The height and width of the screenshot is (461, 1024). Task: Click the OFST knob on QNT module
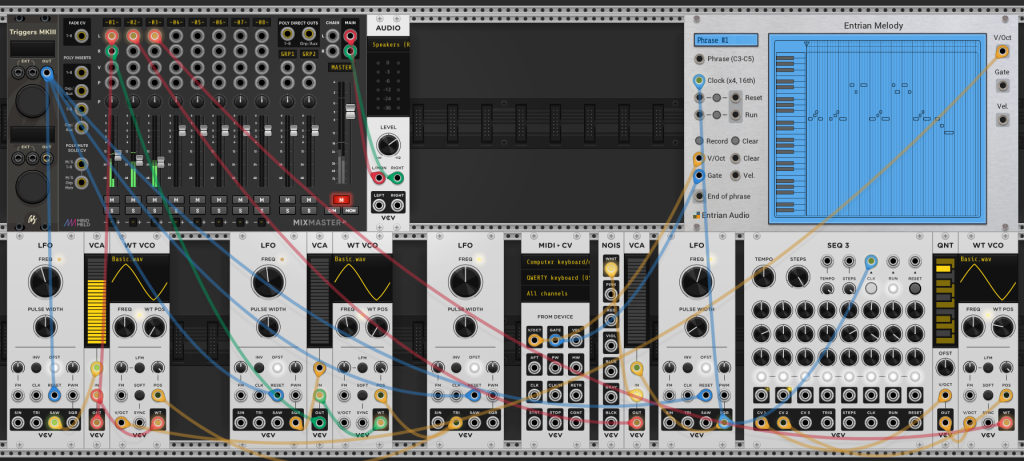click(945, 367)
